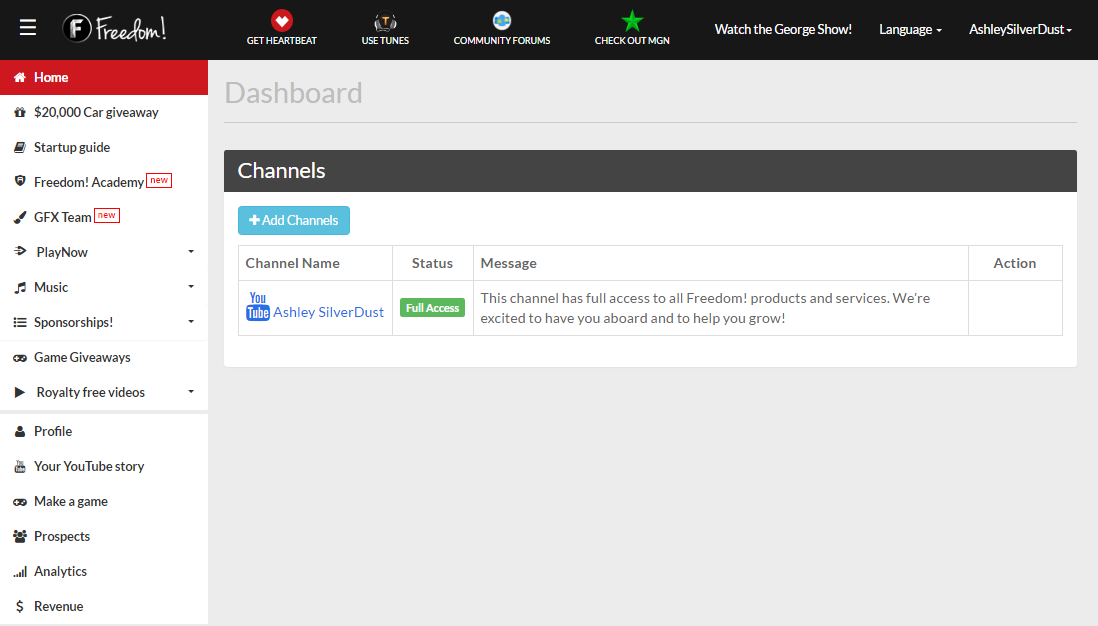
Task: Expand the Language dropdown
Action: 910,30
